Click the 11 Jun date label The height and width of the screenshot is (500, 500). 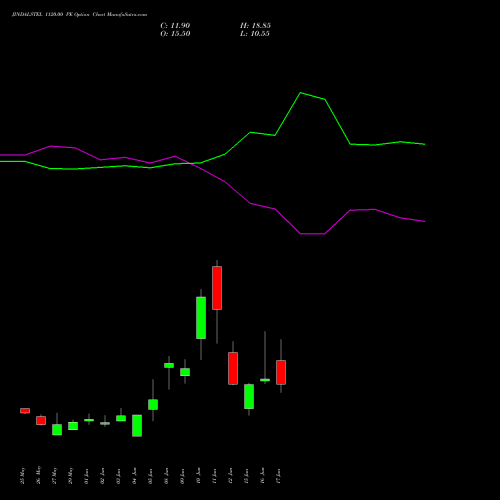click(x=215, y=476)
